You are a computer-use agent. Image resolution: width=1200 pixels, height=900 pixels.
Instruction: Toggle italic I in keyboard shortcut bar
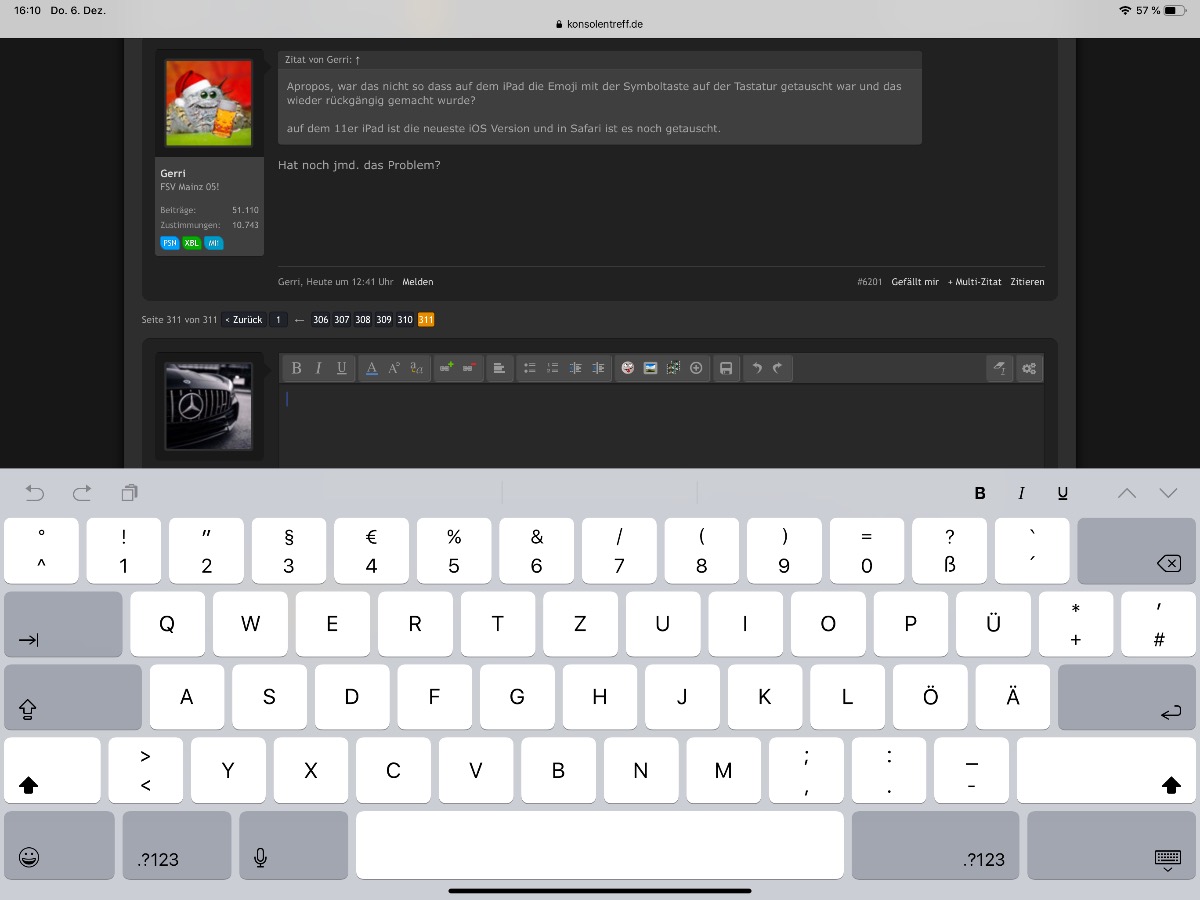(x=1021, y=492)
